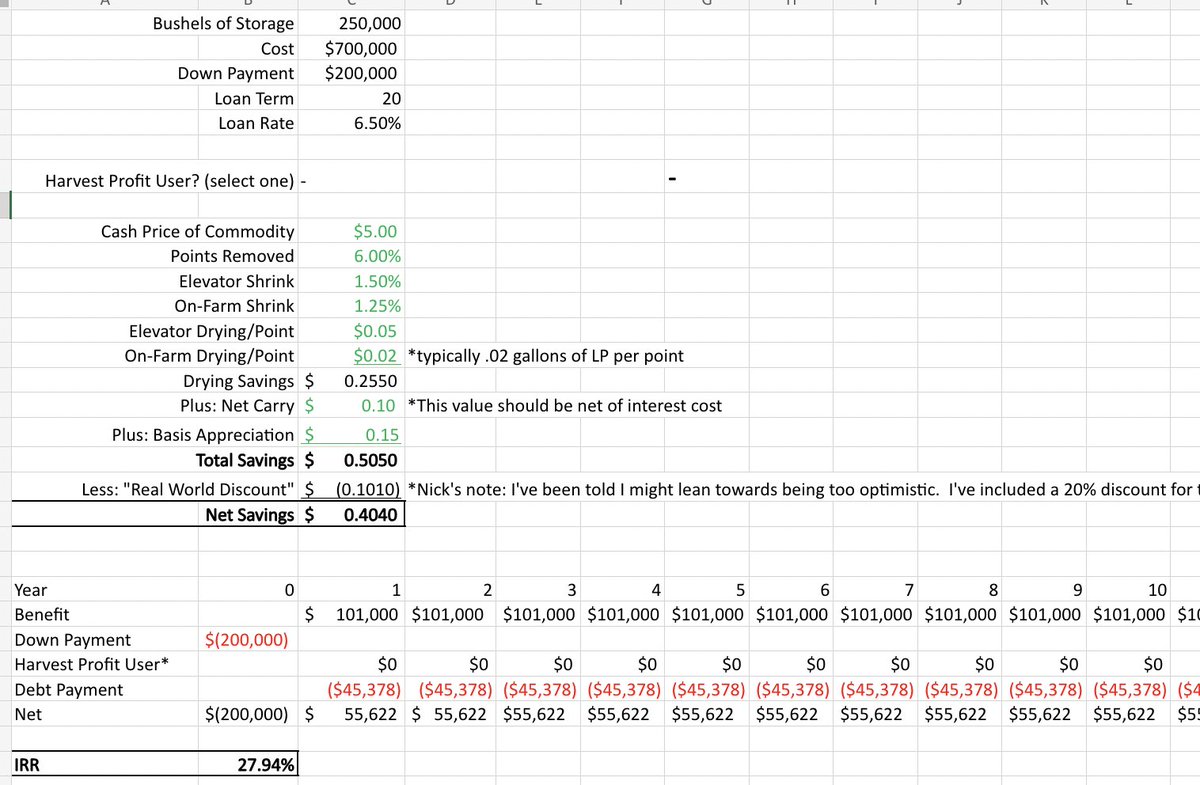Select the Year 0 header cell

click(x=289, y=590)
